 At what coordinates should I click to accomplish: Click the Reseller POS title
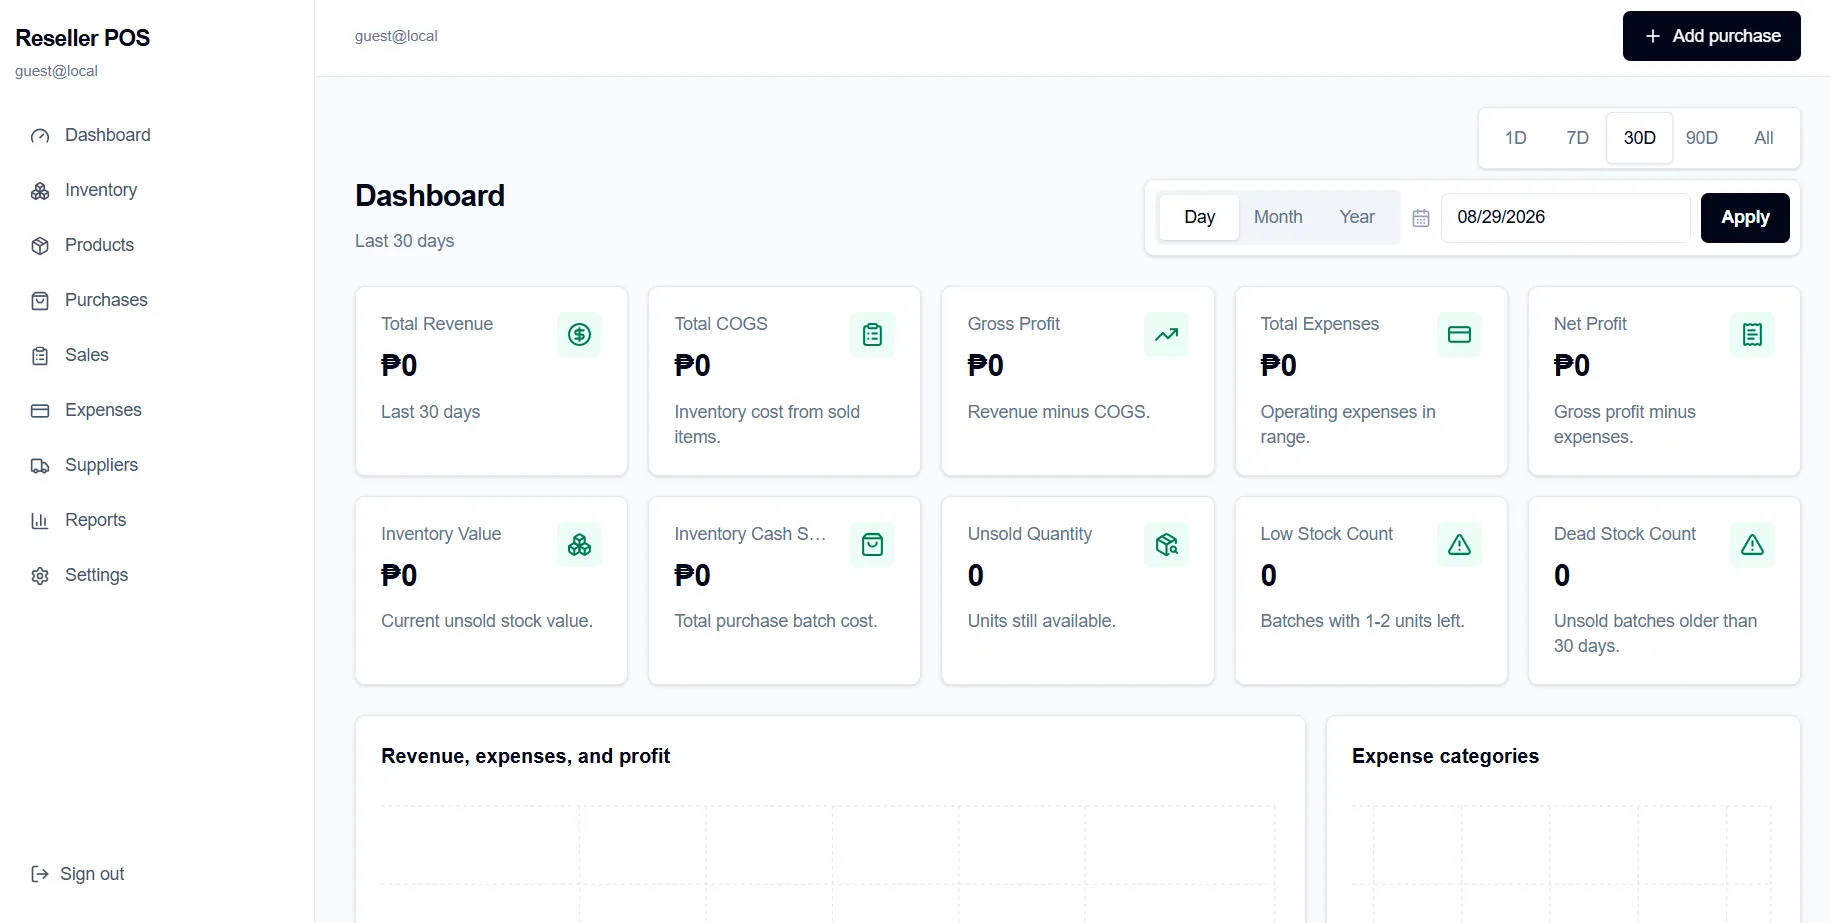[x=83, y=38]
